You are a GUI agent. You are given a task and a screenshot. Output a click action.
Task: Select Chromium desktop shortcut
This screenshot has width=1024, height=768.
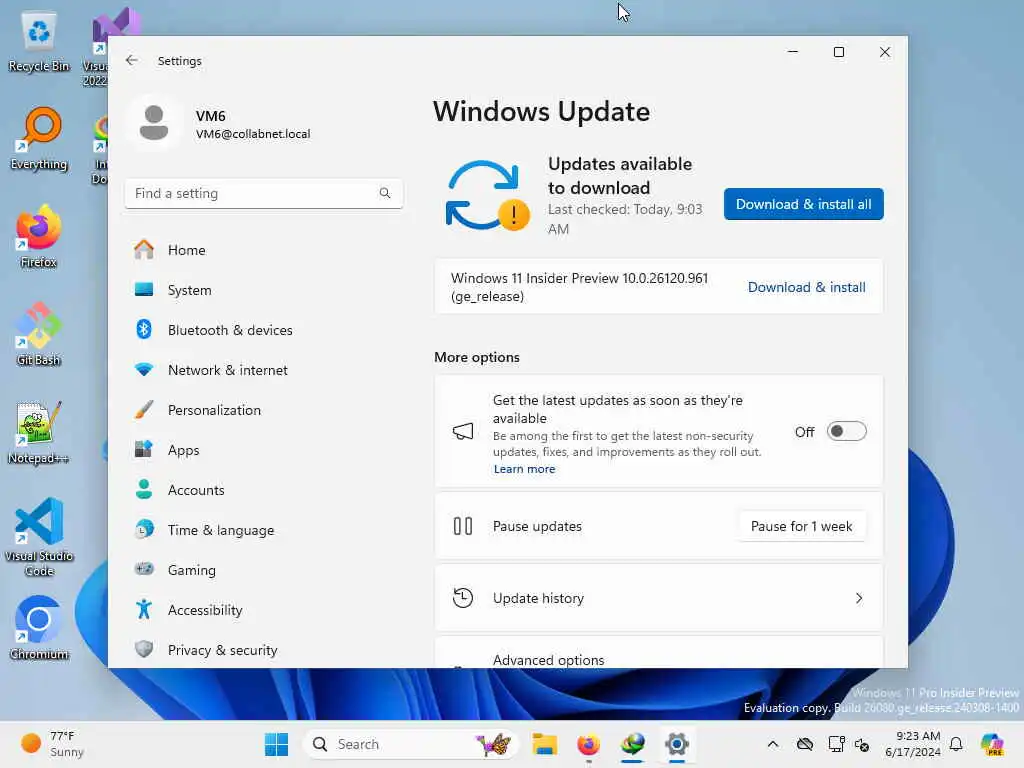[x=39, y=628]
